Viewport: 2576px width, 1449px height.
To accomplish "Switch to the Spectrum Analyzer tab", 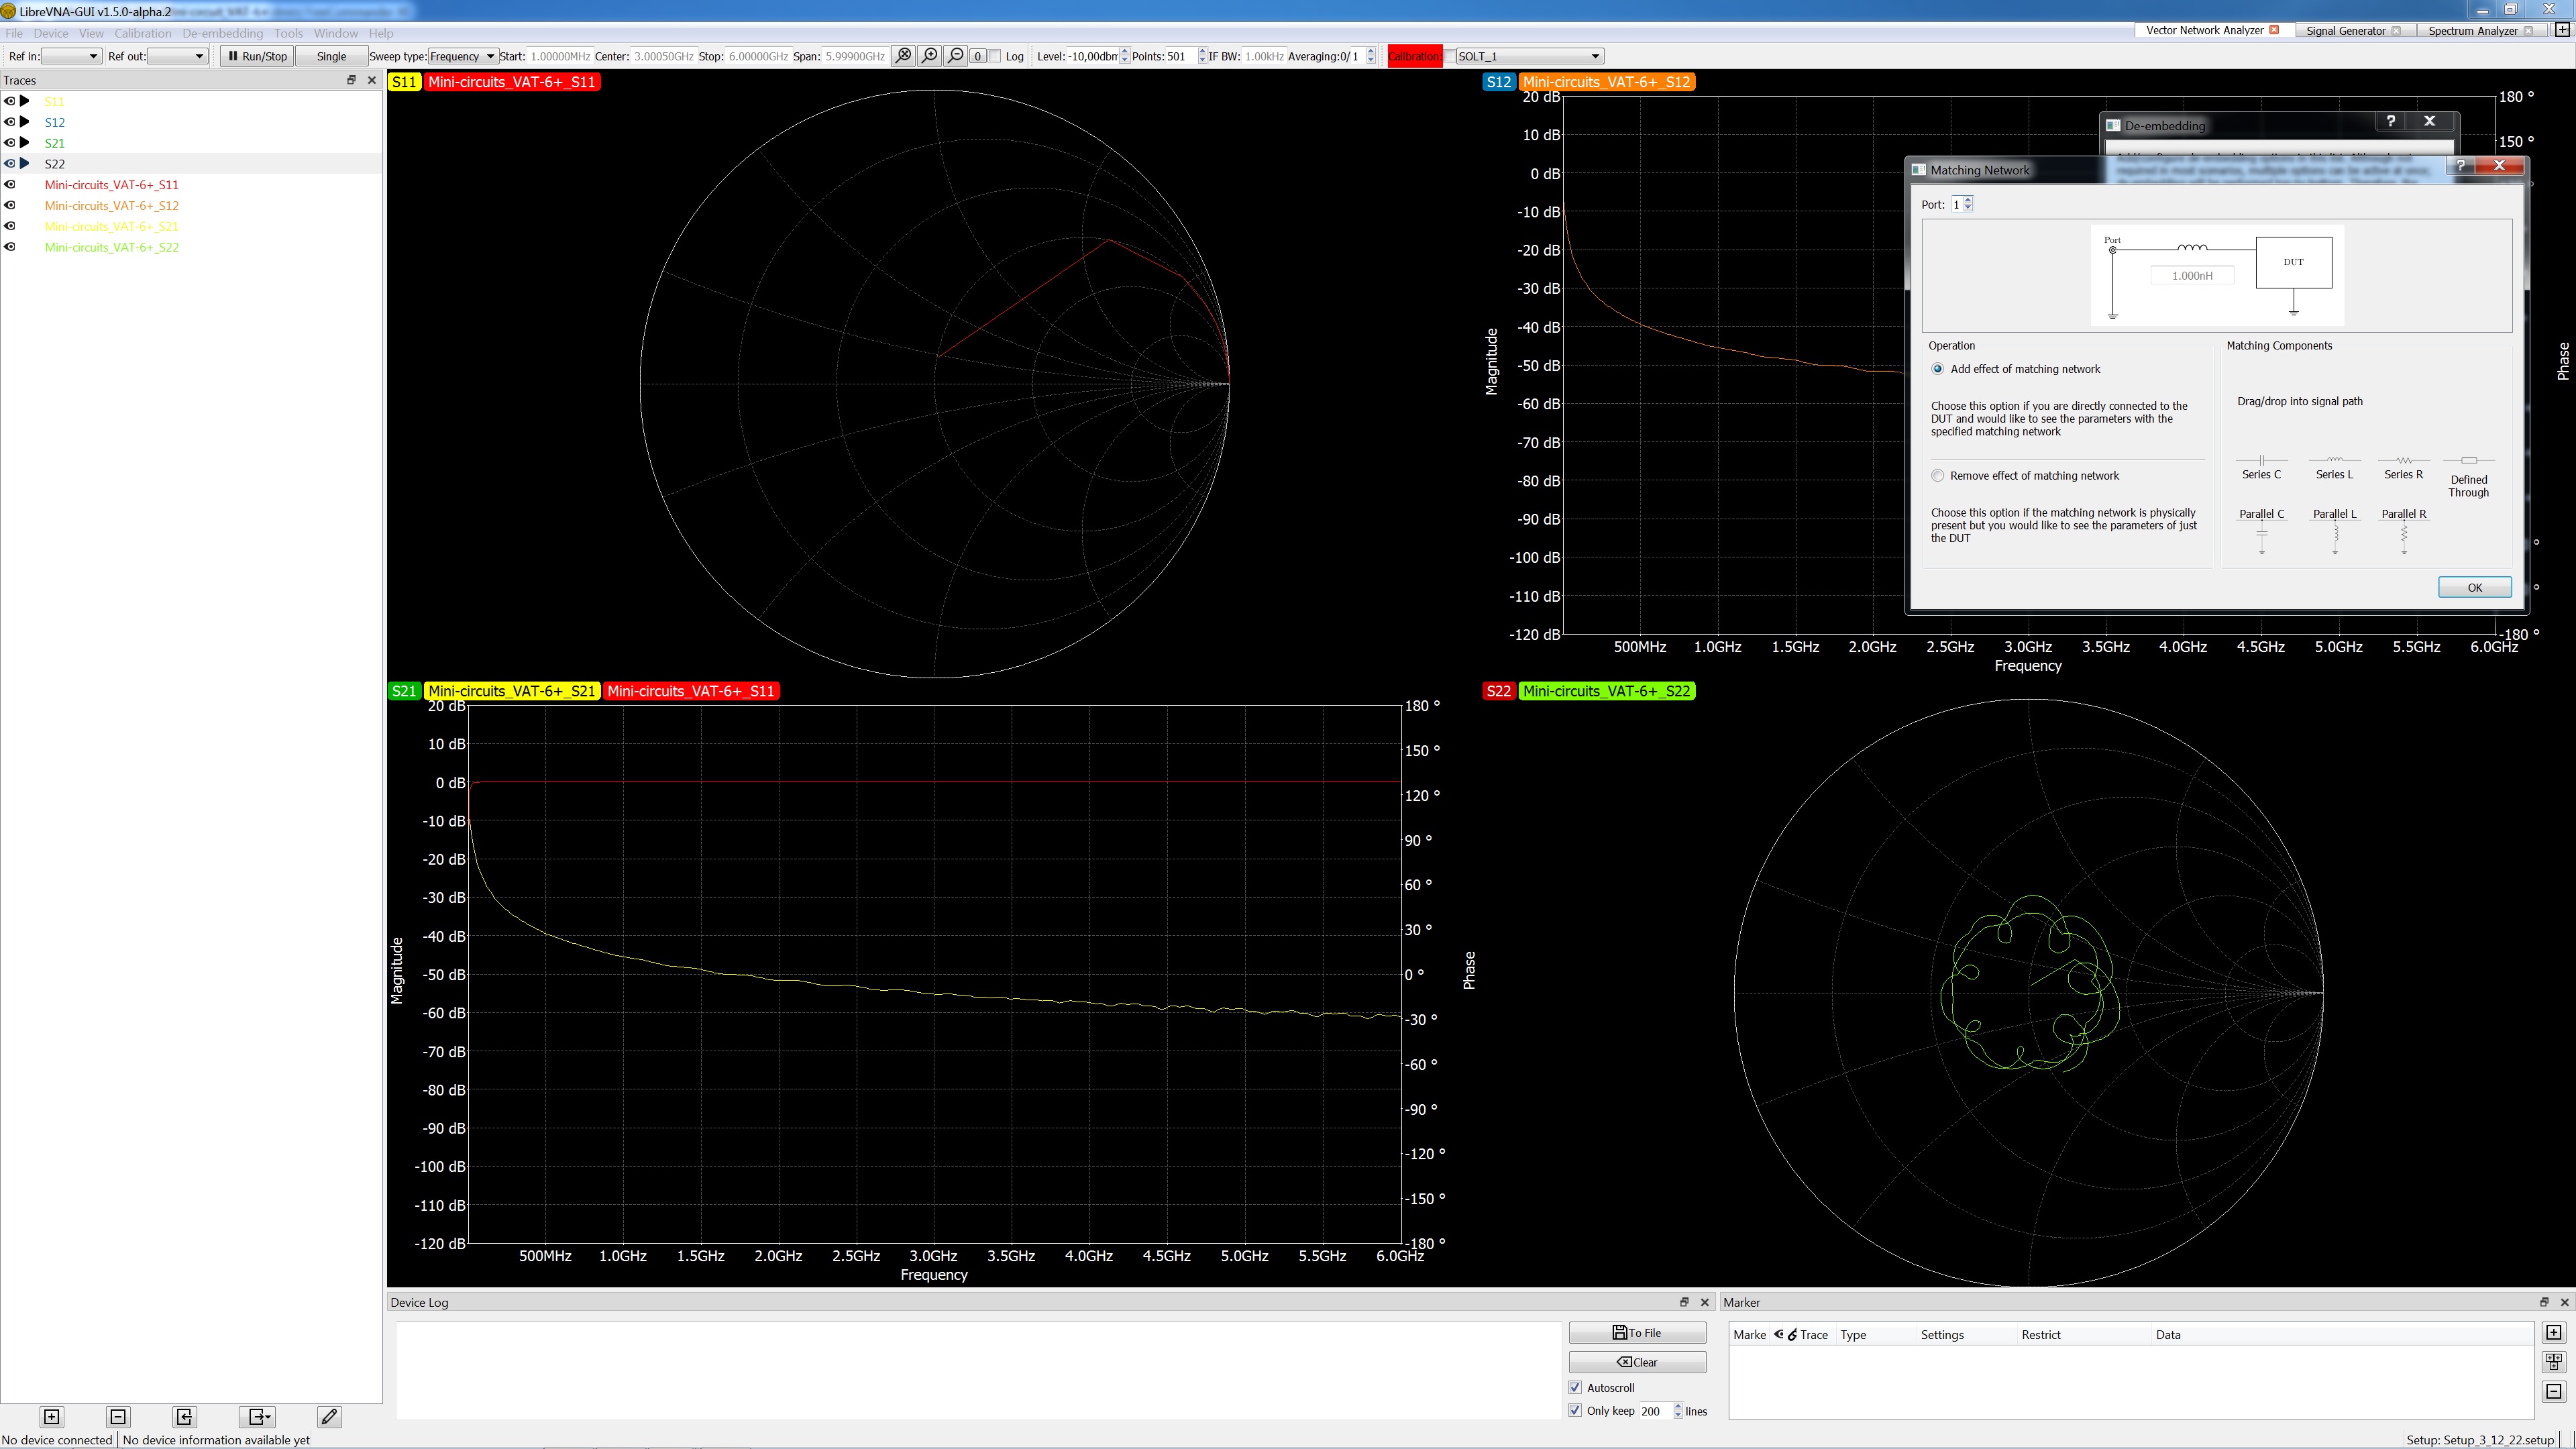I will 2472,30.
